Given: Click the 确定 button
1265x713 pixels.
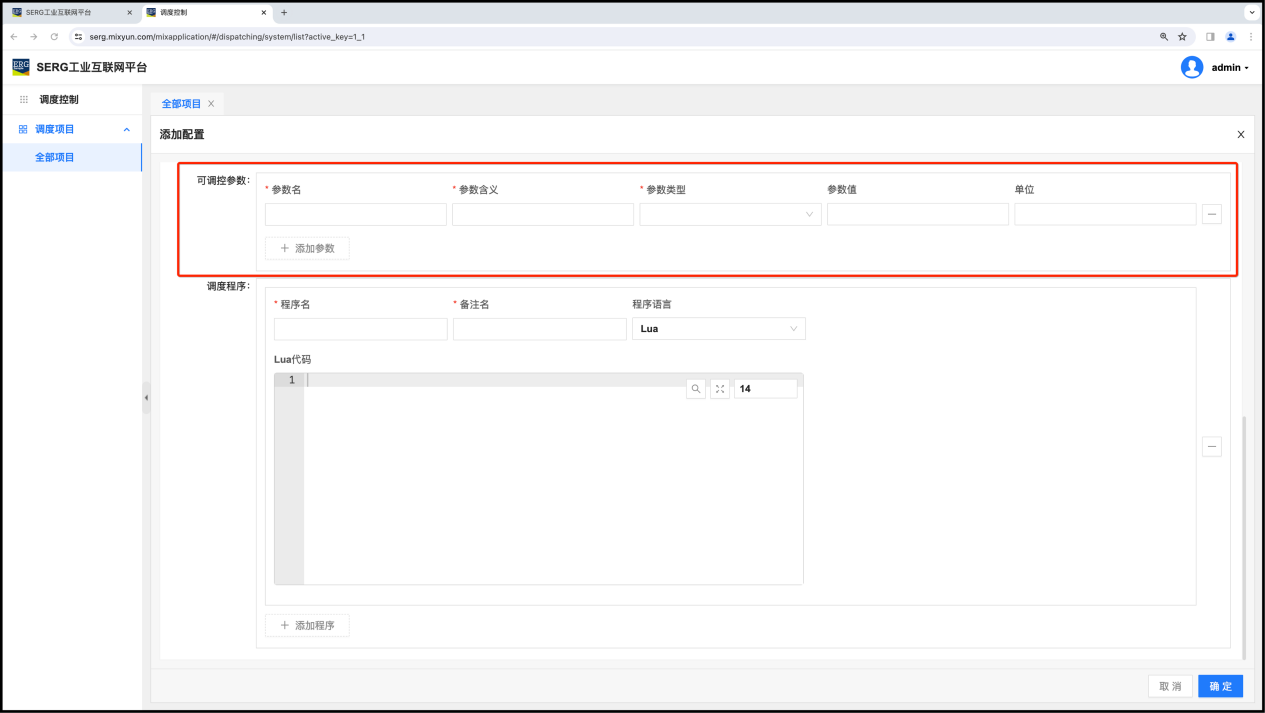Looking at the screenshot, I should [x=1220, y=686].
